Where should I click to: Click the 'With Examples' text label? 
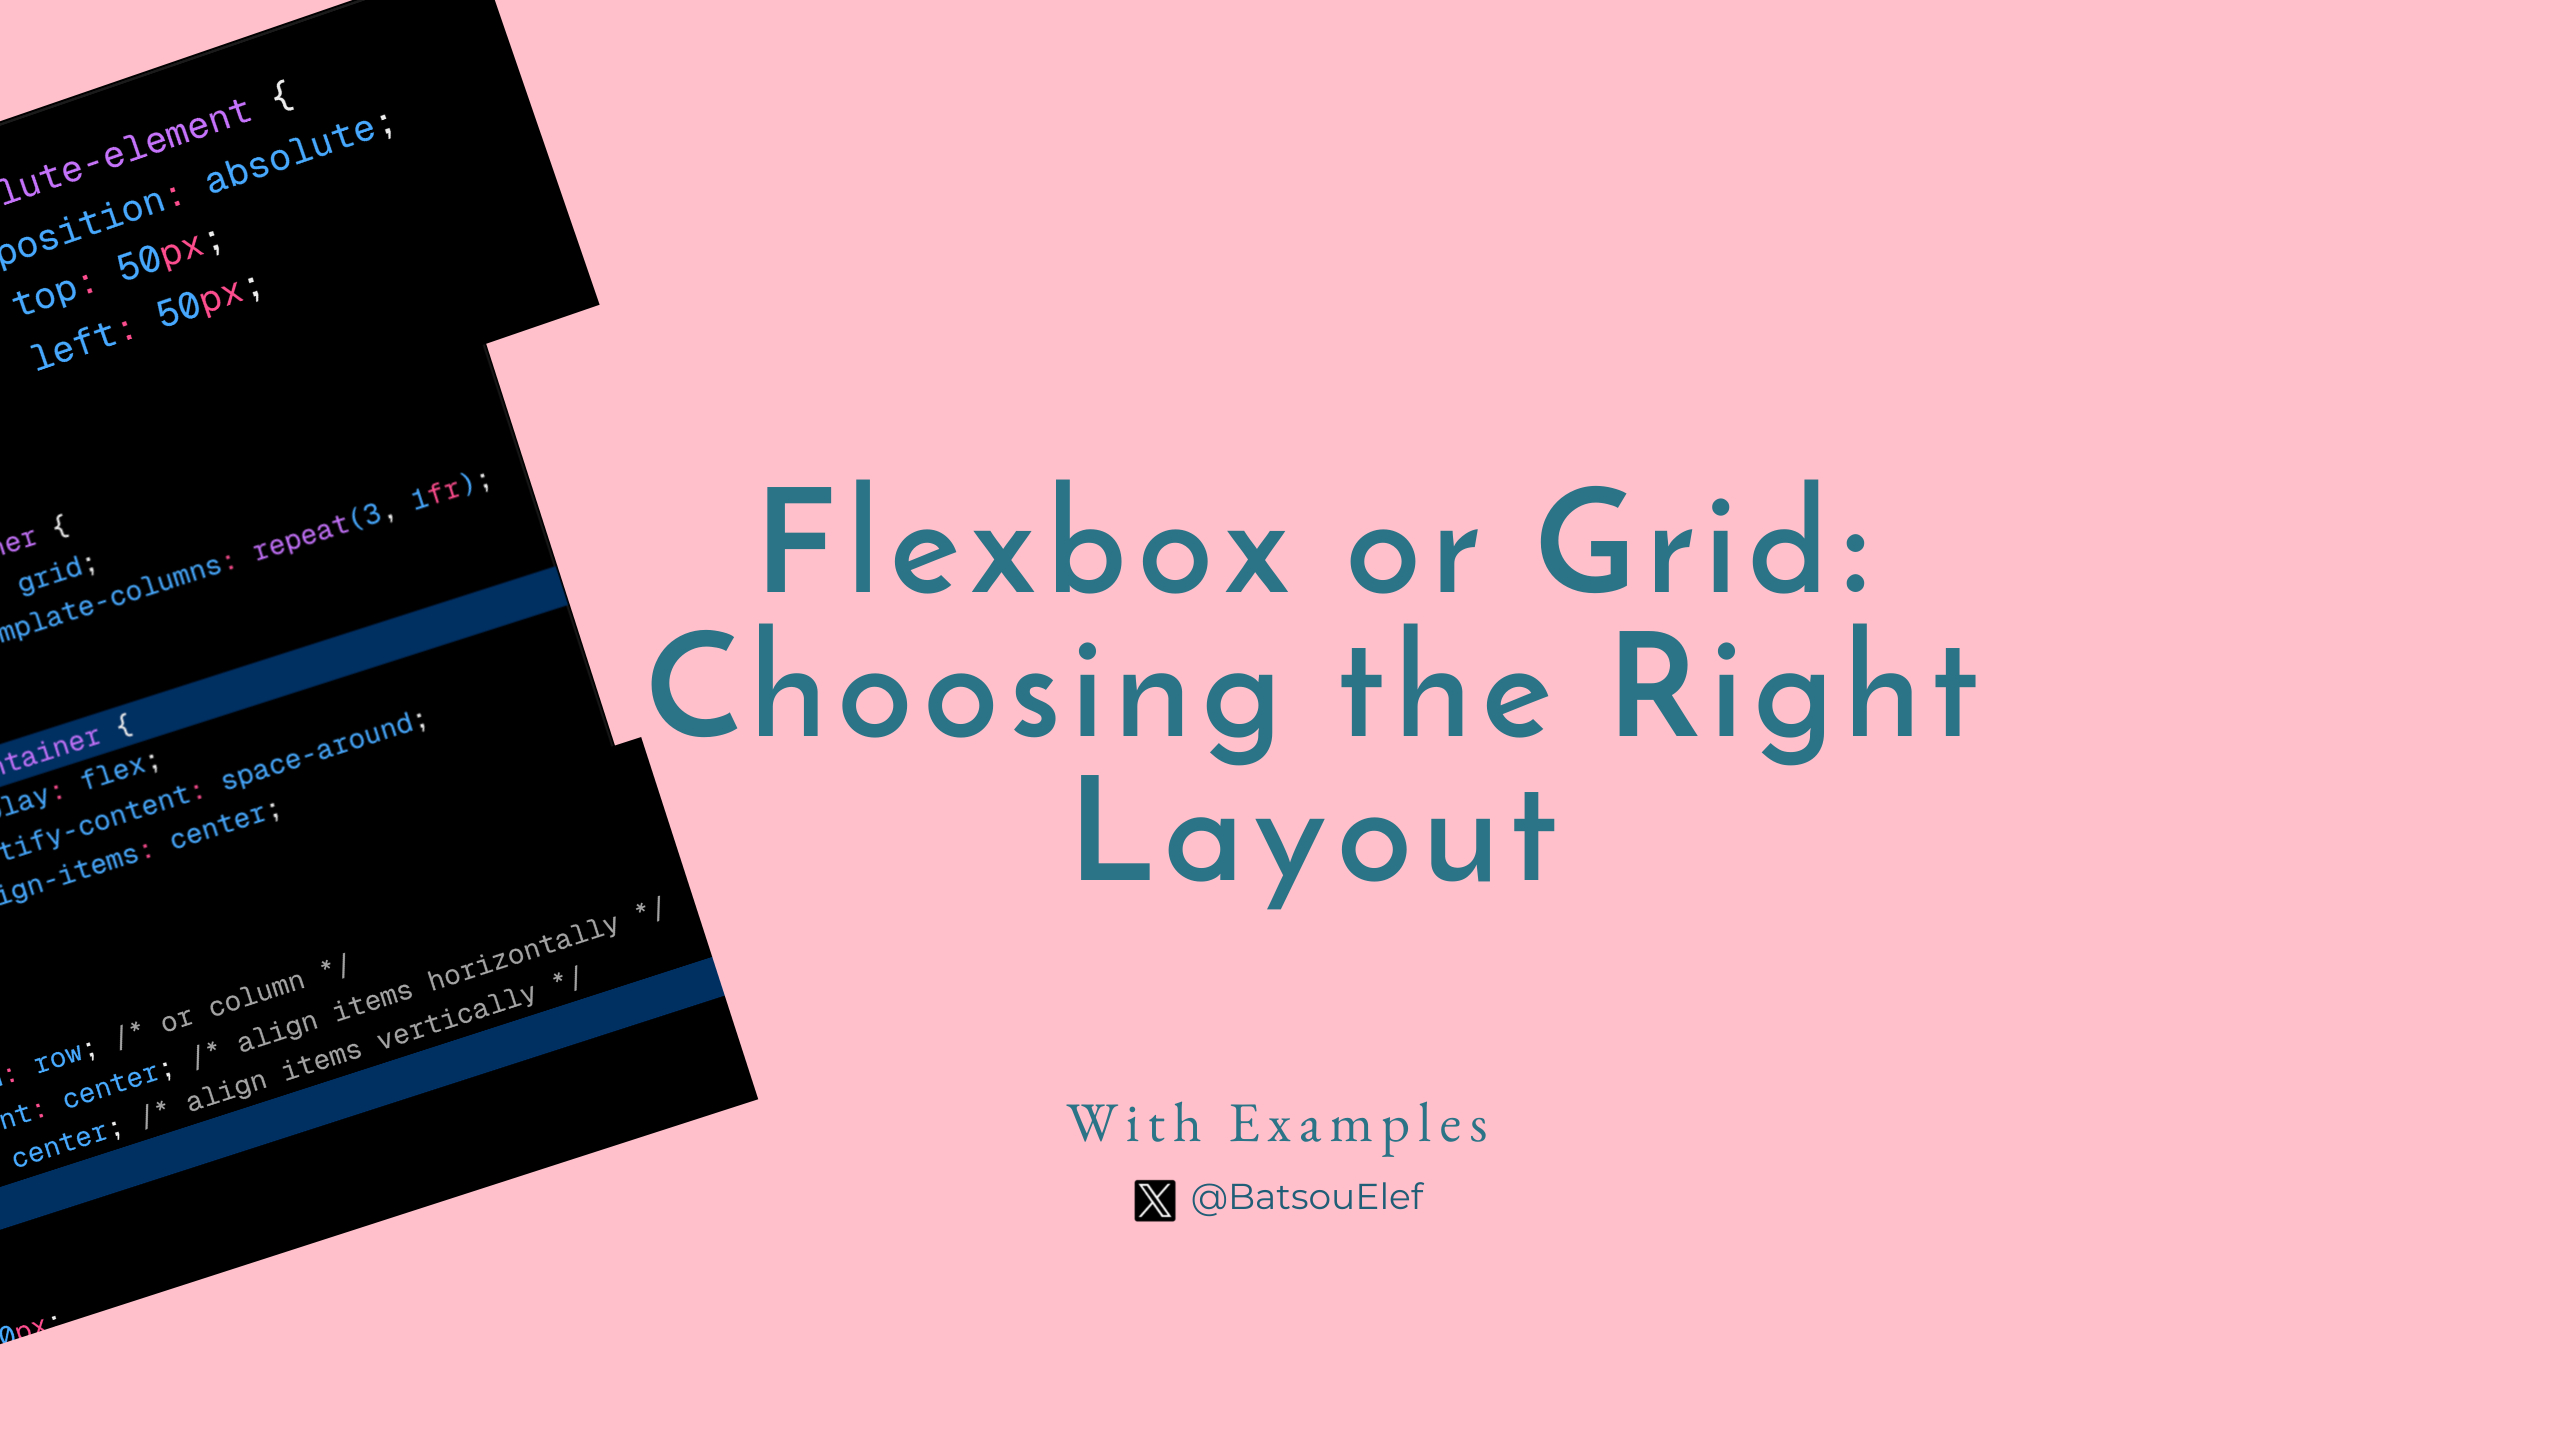pyautogui.click(x=1278, y=1122)
